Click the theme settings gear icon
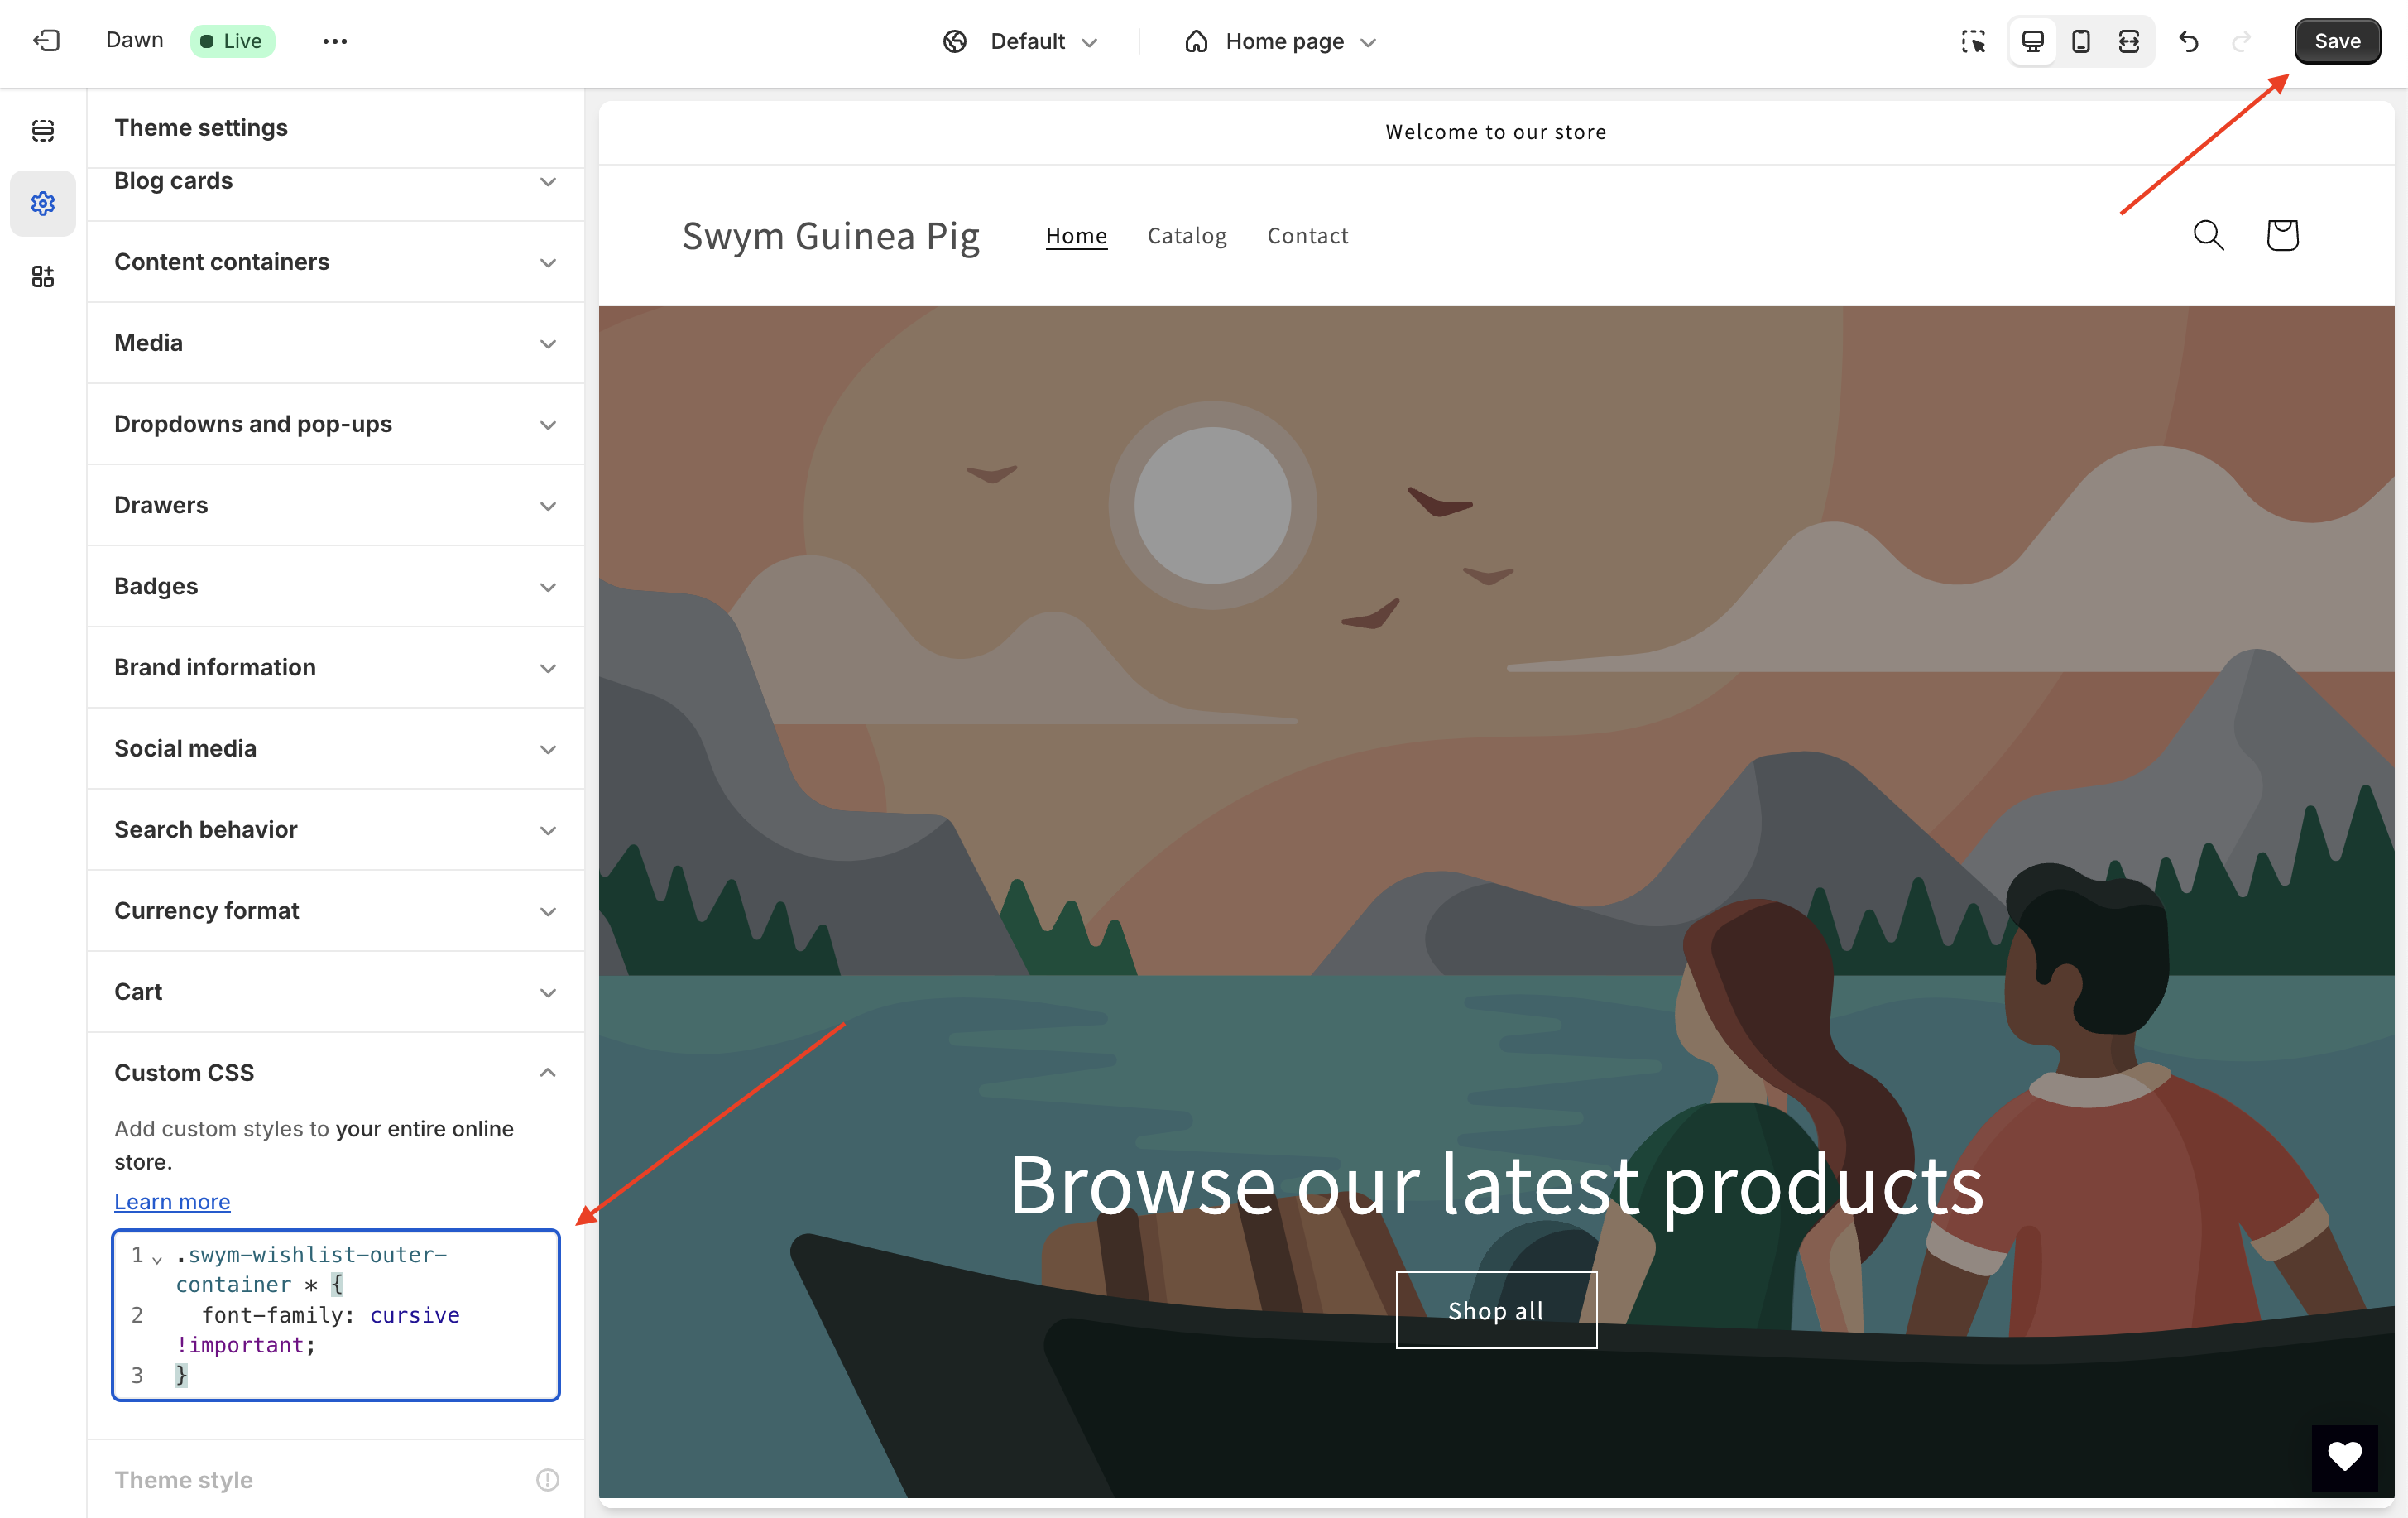This screenshot has height=1518, width=2408. (x=43, y=204)
